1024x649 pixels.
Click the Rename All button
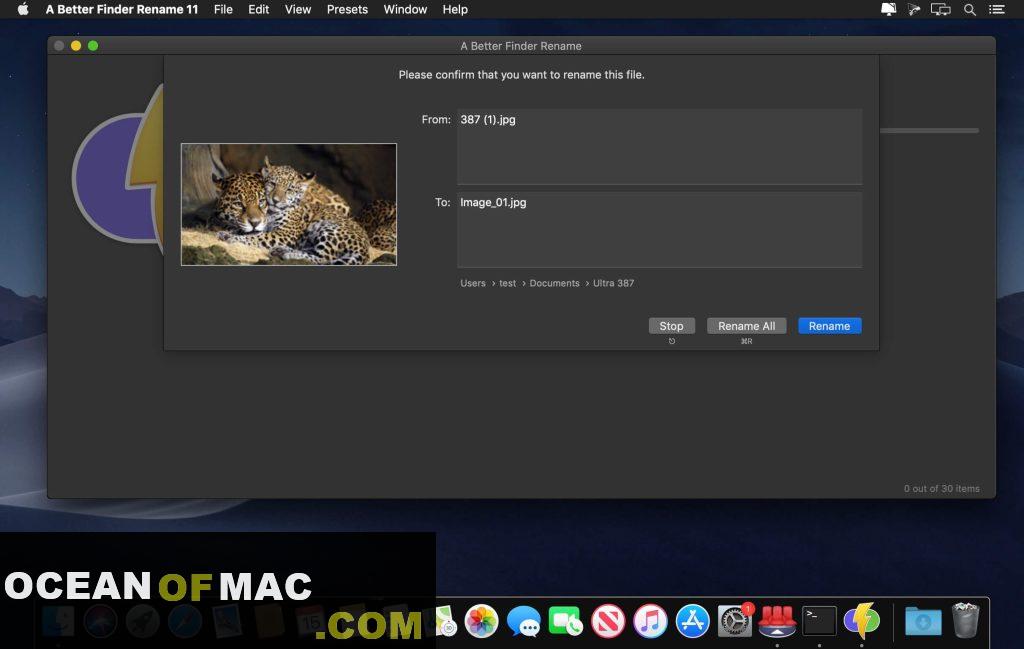(x=746, y=326)
